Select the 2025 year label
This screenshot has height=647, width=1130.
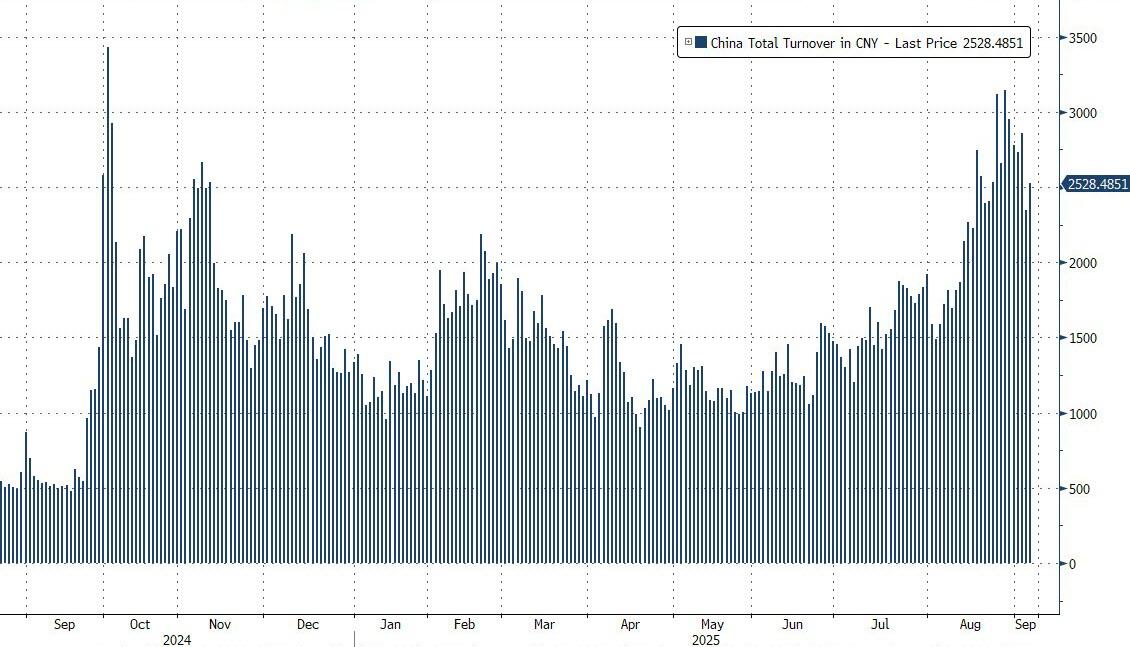pos(703,639)
